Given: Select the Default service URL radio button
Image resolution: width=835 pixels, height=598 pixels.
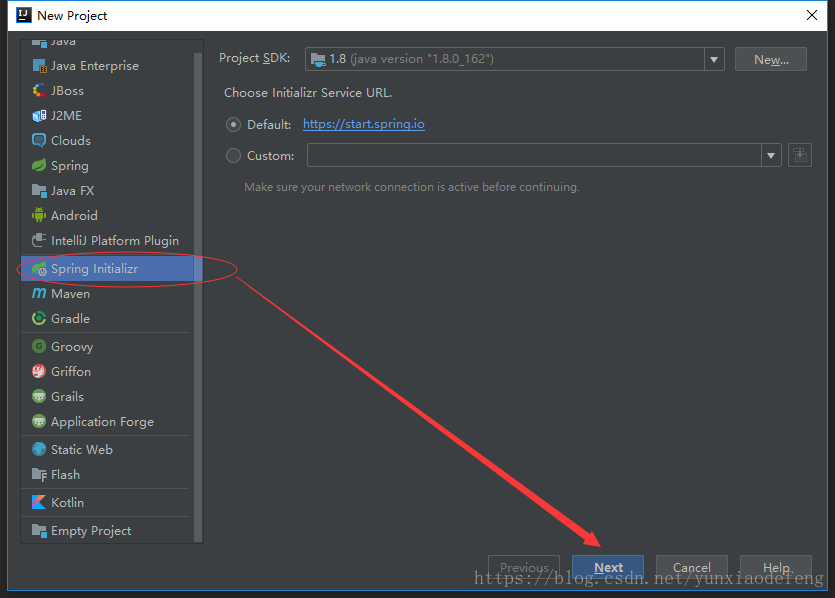Looking at the screenshot, I should pos(233,125).
